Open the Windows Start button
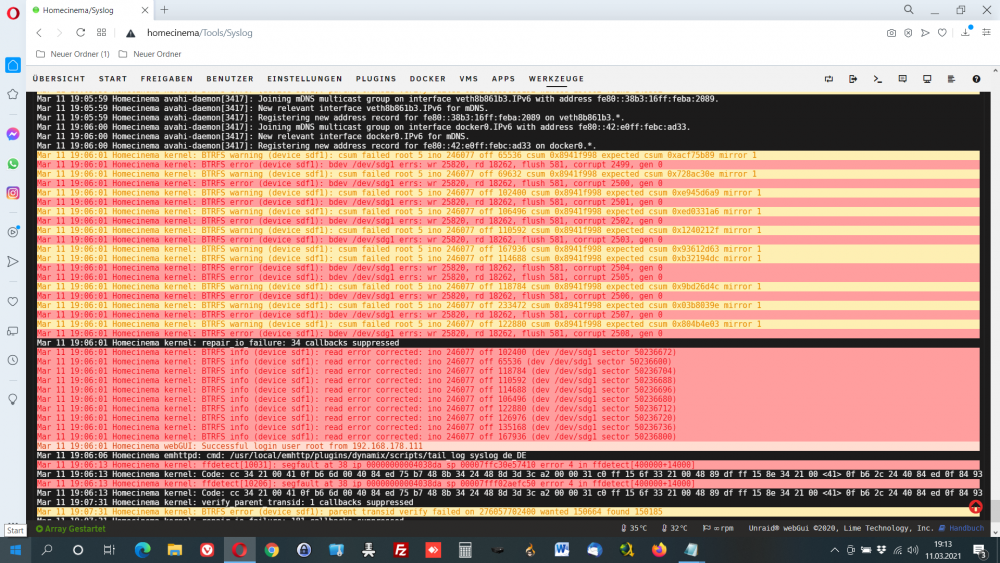 [x=15, y=550]
